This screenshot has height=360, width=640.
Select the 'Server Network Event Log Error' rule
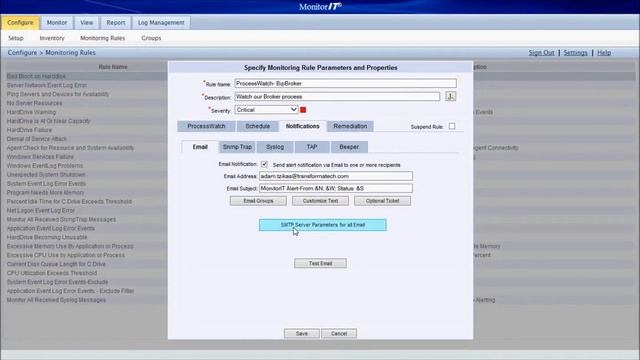(47, 85)
